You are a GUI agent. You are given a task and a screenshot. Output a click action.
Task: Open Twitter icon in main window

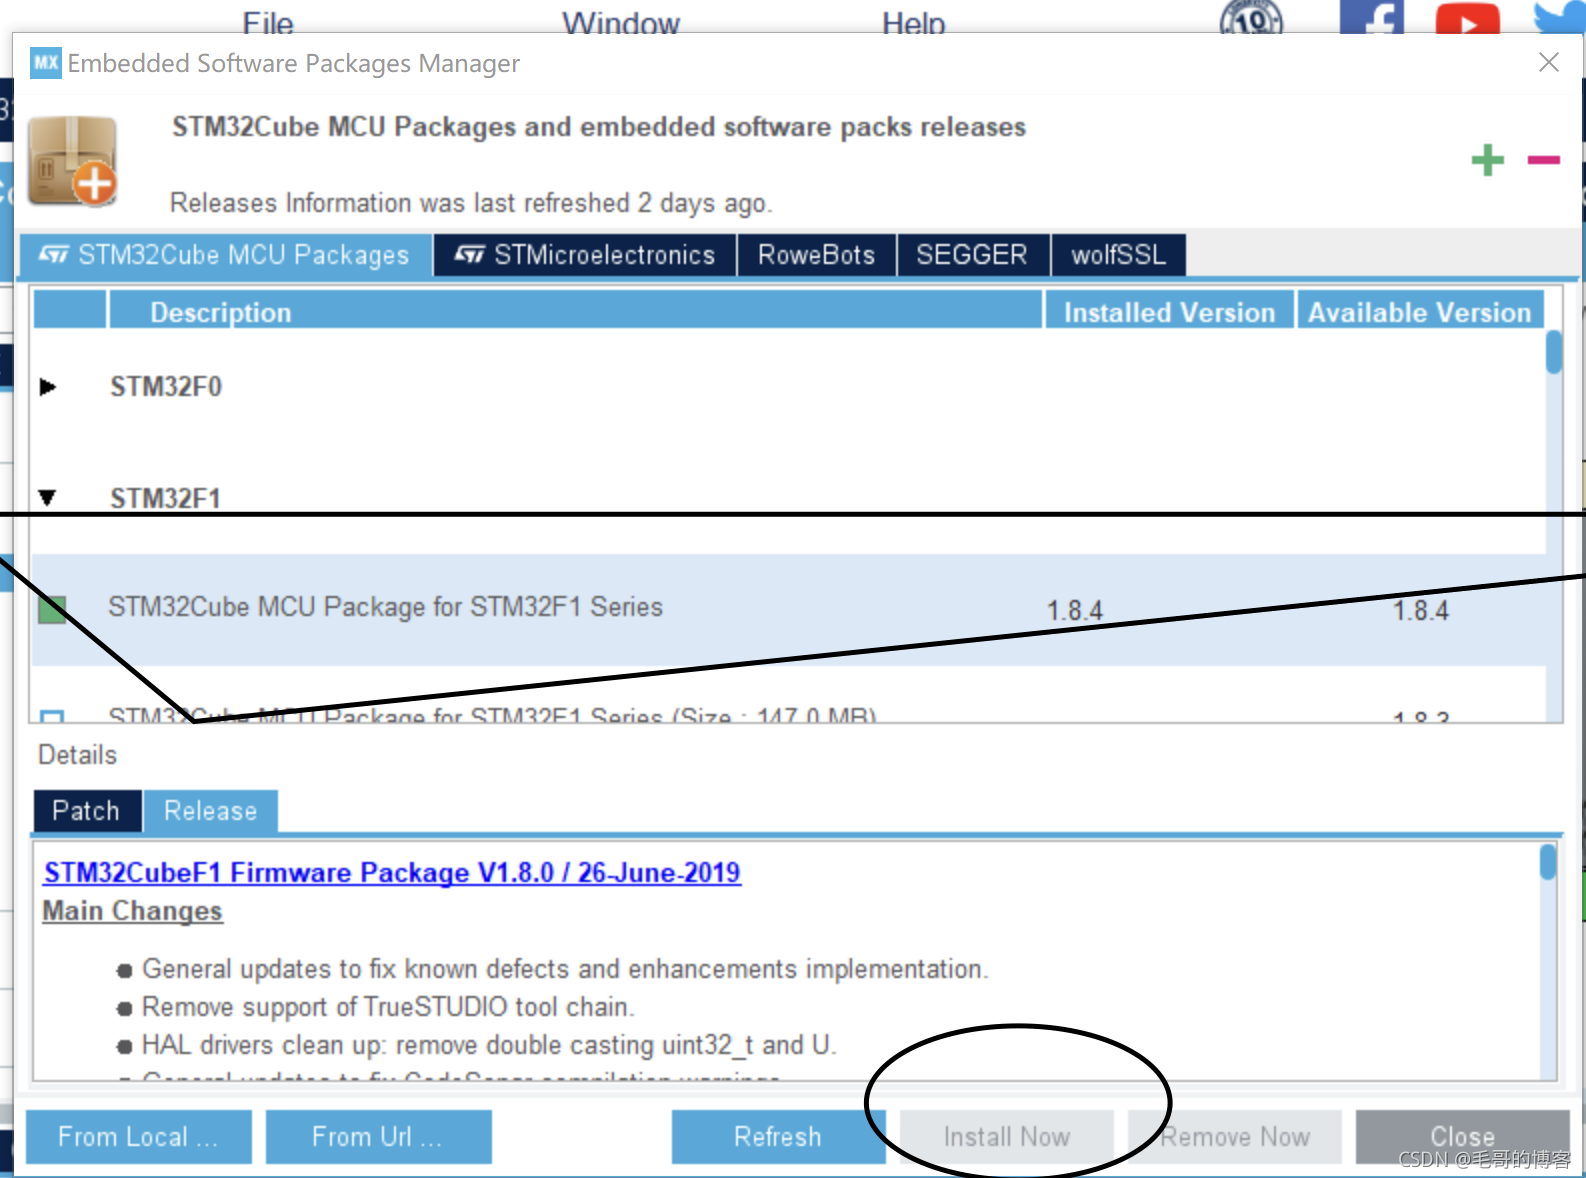[x=1560, y=17]
